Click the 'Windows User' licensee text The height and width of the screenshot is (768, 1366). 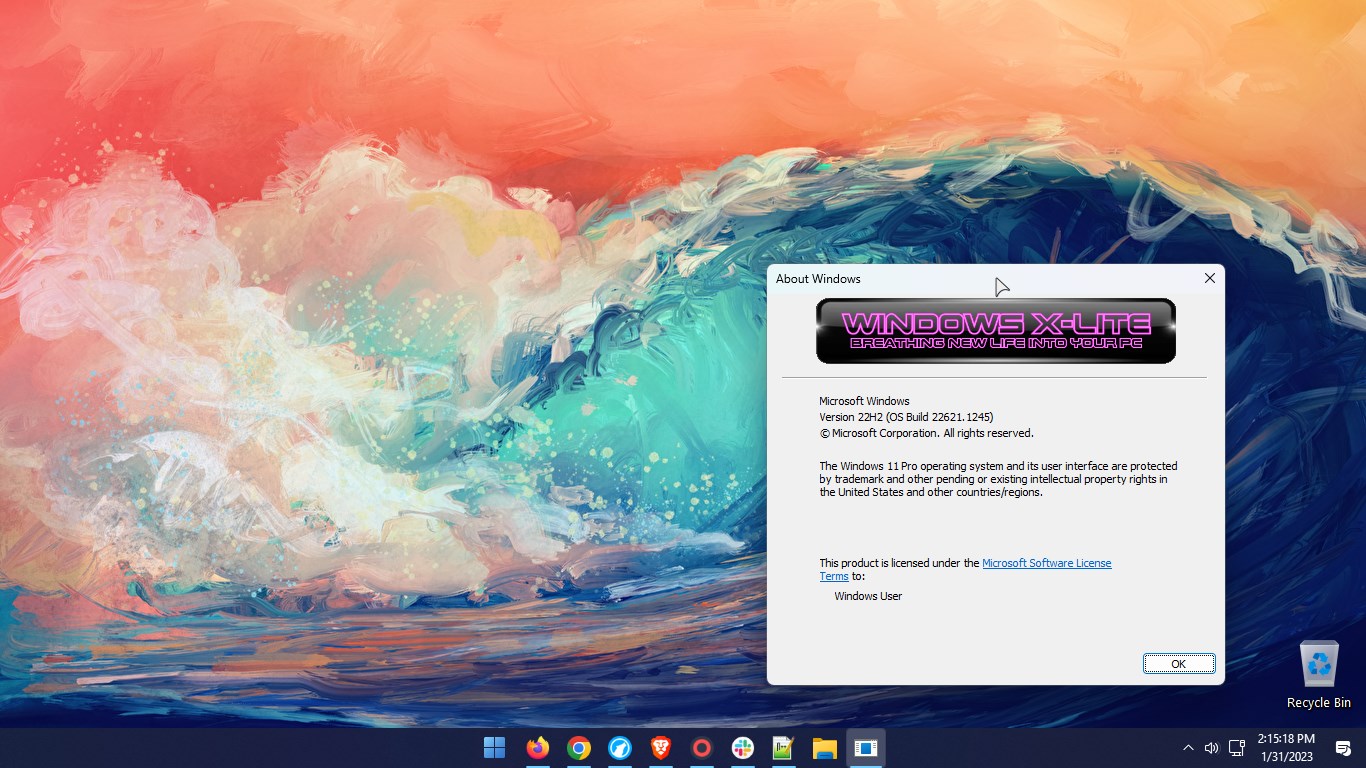(x=868, y=596)
